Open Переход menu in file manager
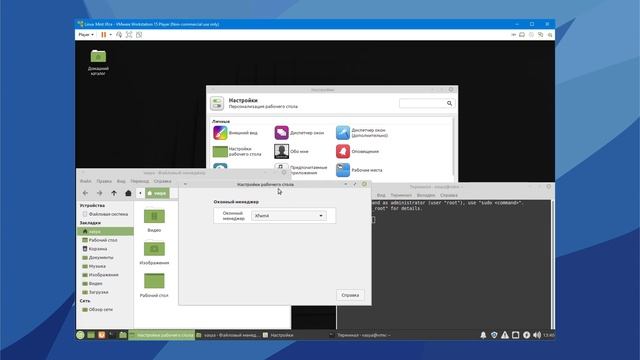 [x=140, y=181]
